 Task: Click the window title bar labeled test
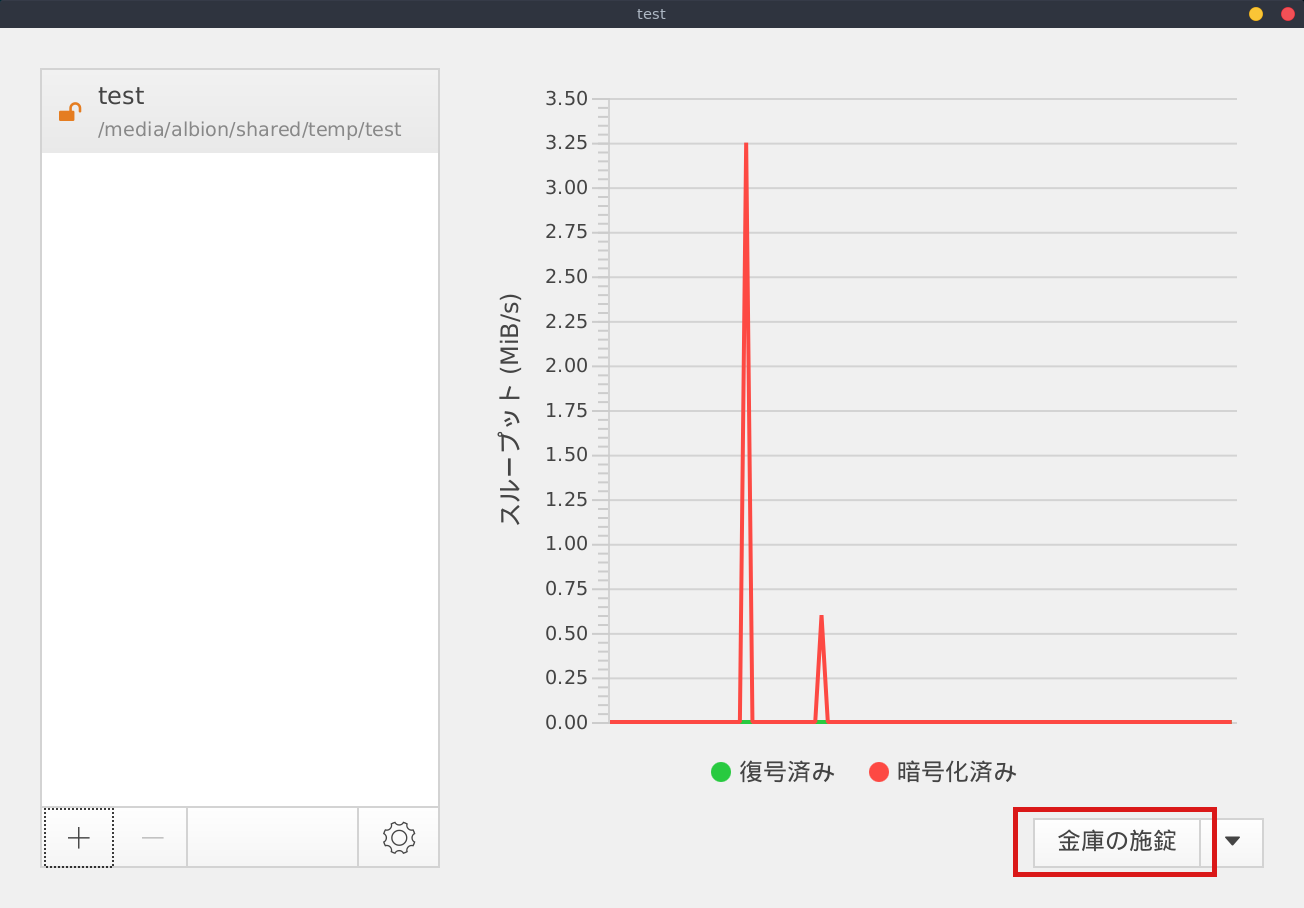[x=651, y=14]
